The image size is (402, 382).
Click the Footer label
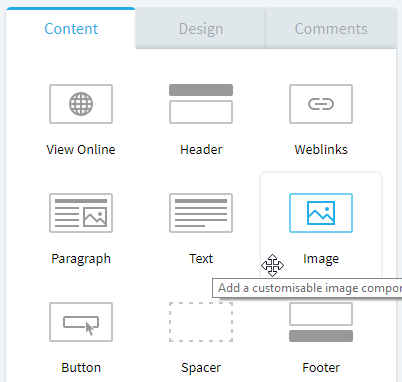click(321, 367)
